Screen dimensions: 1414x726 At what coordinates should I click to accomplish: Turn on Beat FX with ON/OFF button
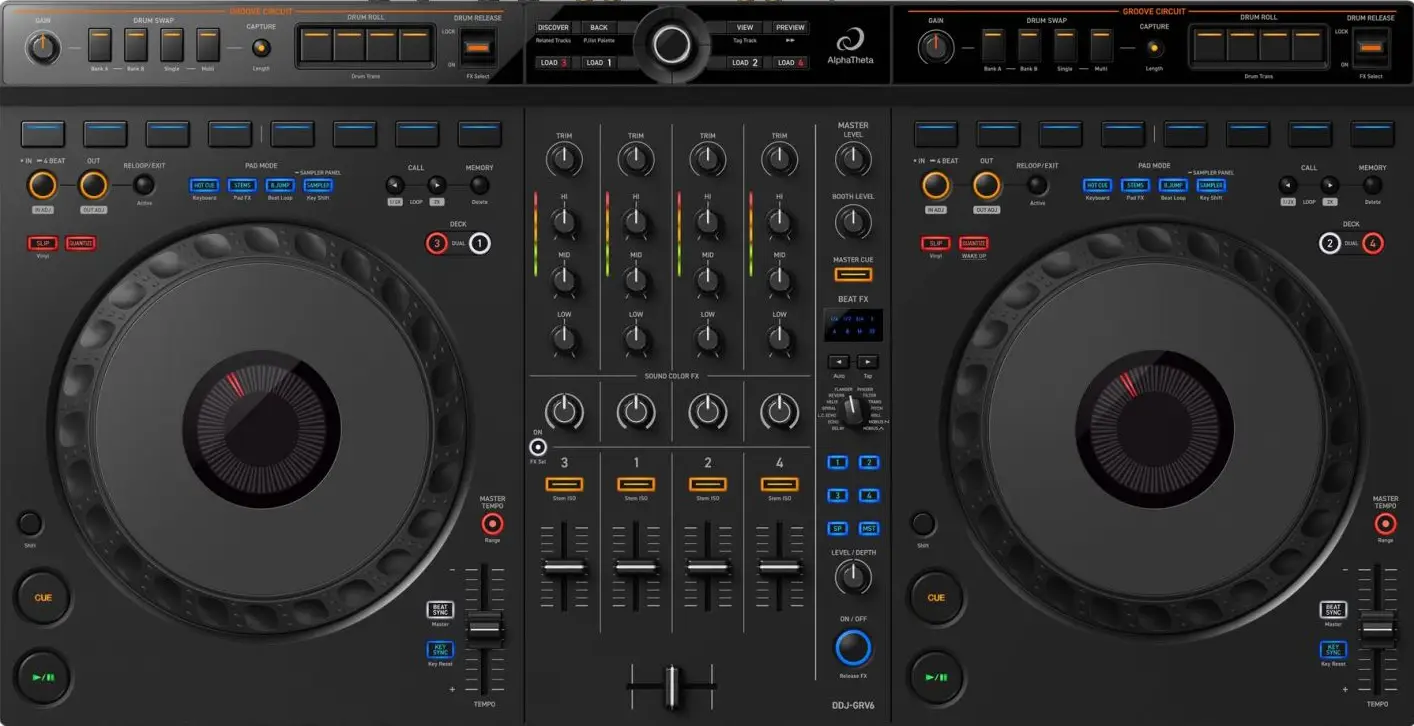tap(853, 648)
